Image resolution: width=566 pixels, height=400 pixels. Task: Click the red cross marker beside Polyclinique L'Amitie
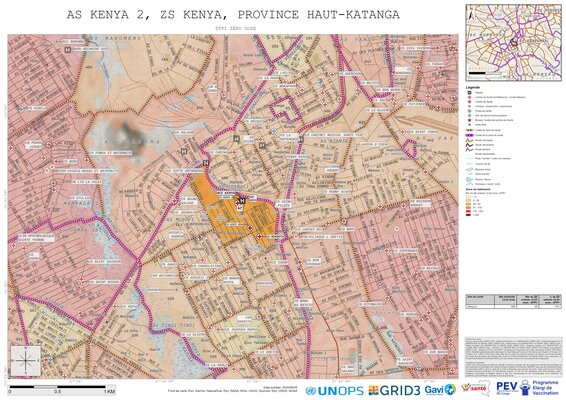(296, 237)
